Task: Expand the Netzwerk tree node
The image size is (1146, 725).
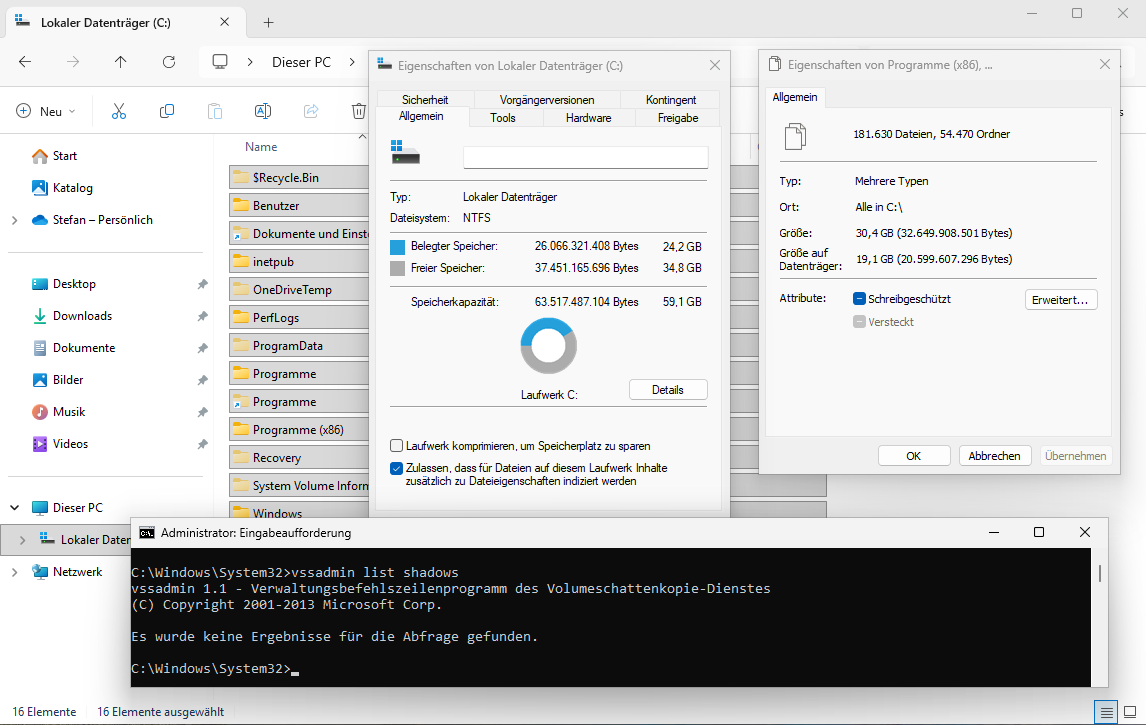Action: click(14, 572)
